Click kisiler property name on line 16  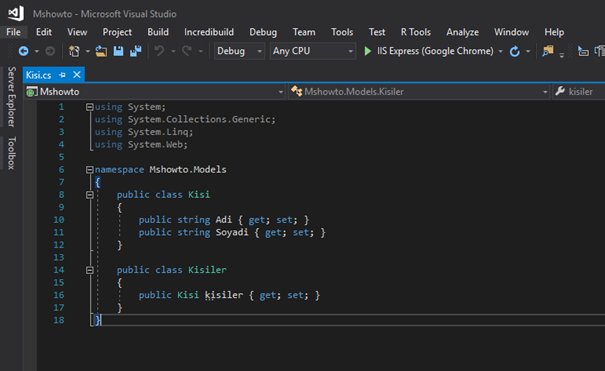pyautogui.click(x=224, y=295)
